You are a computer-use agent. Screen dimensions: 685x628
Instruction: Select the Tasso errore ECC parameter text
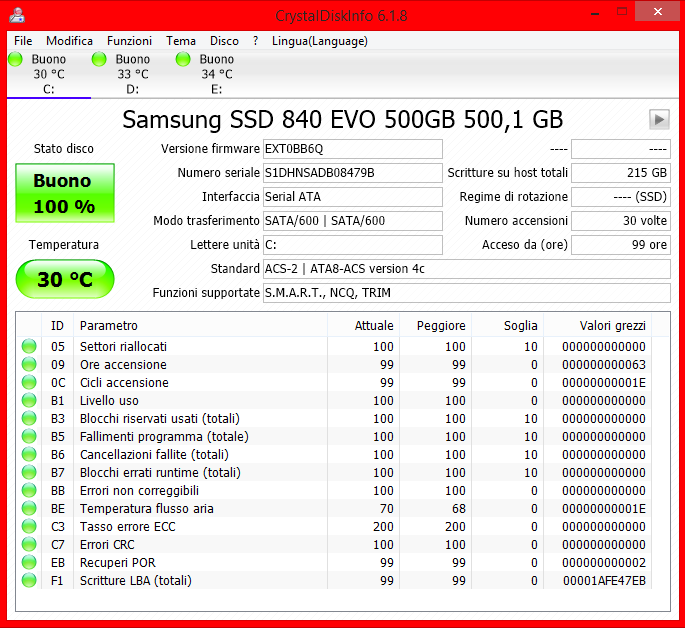(x=128, y=526)
